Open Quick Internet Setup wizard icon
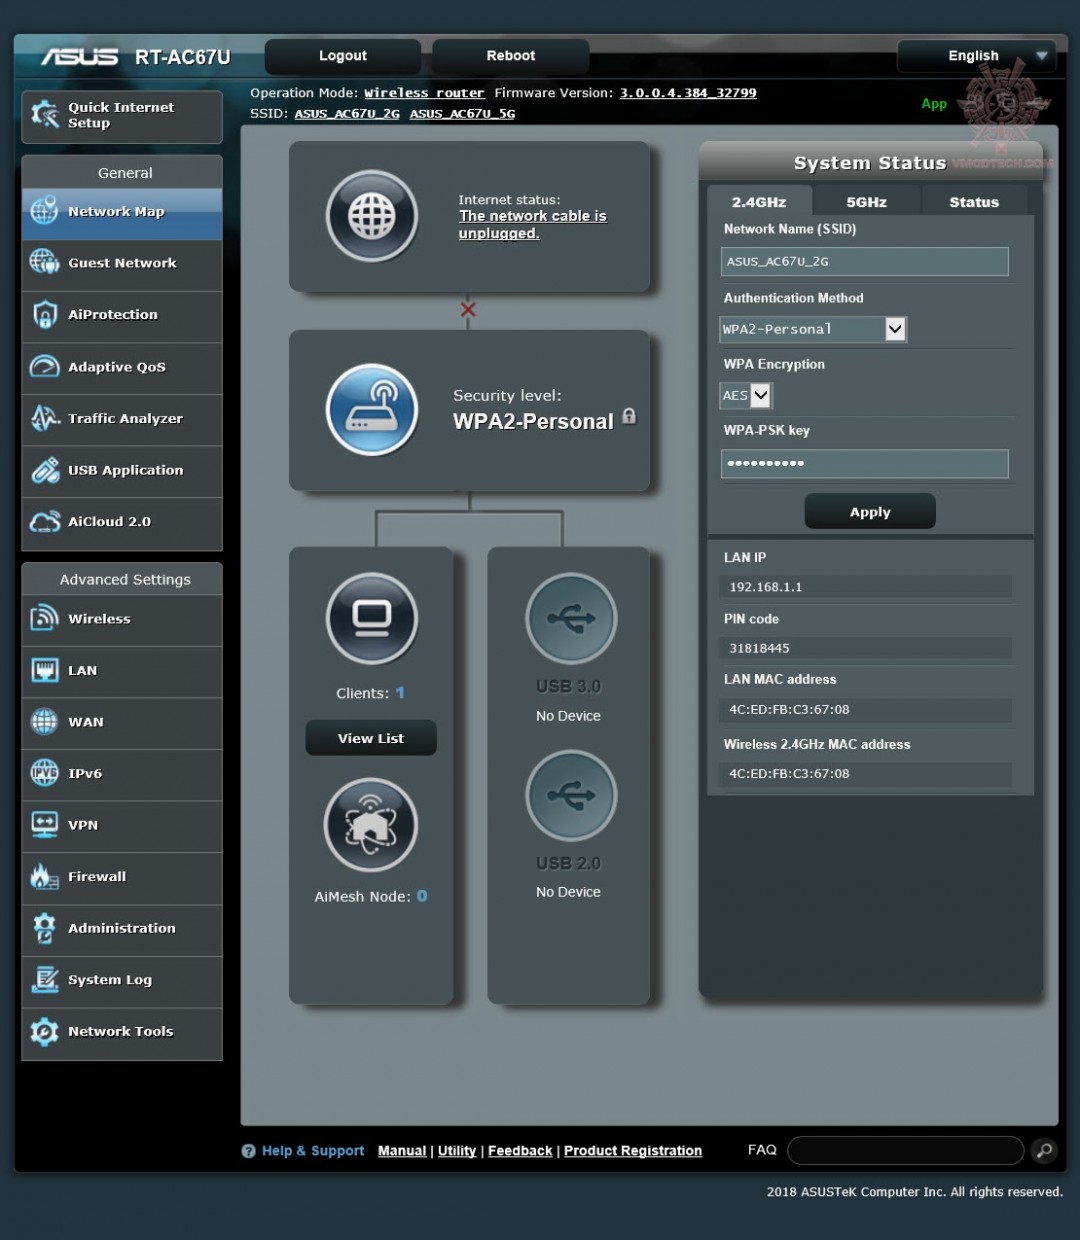The image size is (1080, 1240). (45, 115)
